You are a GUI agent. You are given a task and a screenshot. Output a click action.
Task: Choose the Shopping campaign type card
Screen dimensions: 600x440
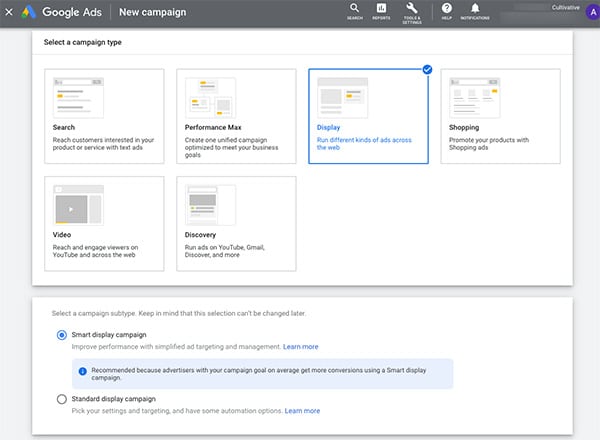pyautogui.click(x=501, y=116)
